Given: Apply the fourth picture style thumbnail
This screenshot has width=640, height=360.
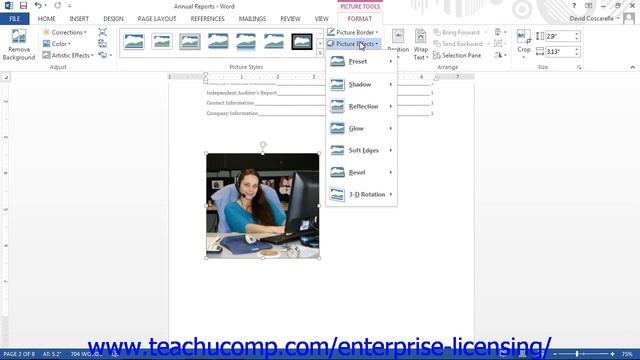Looking at the screenshot, I should tap(218, 42).
